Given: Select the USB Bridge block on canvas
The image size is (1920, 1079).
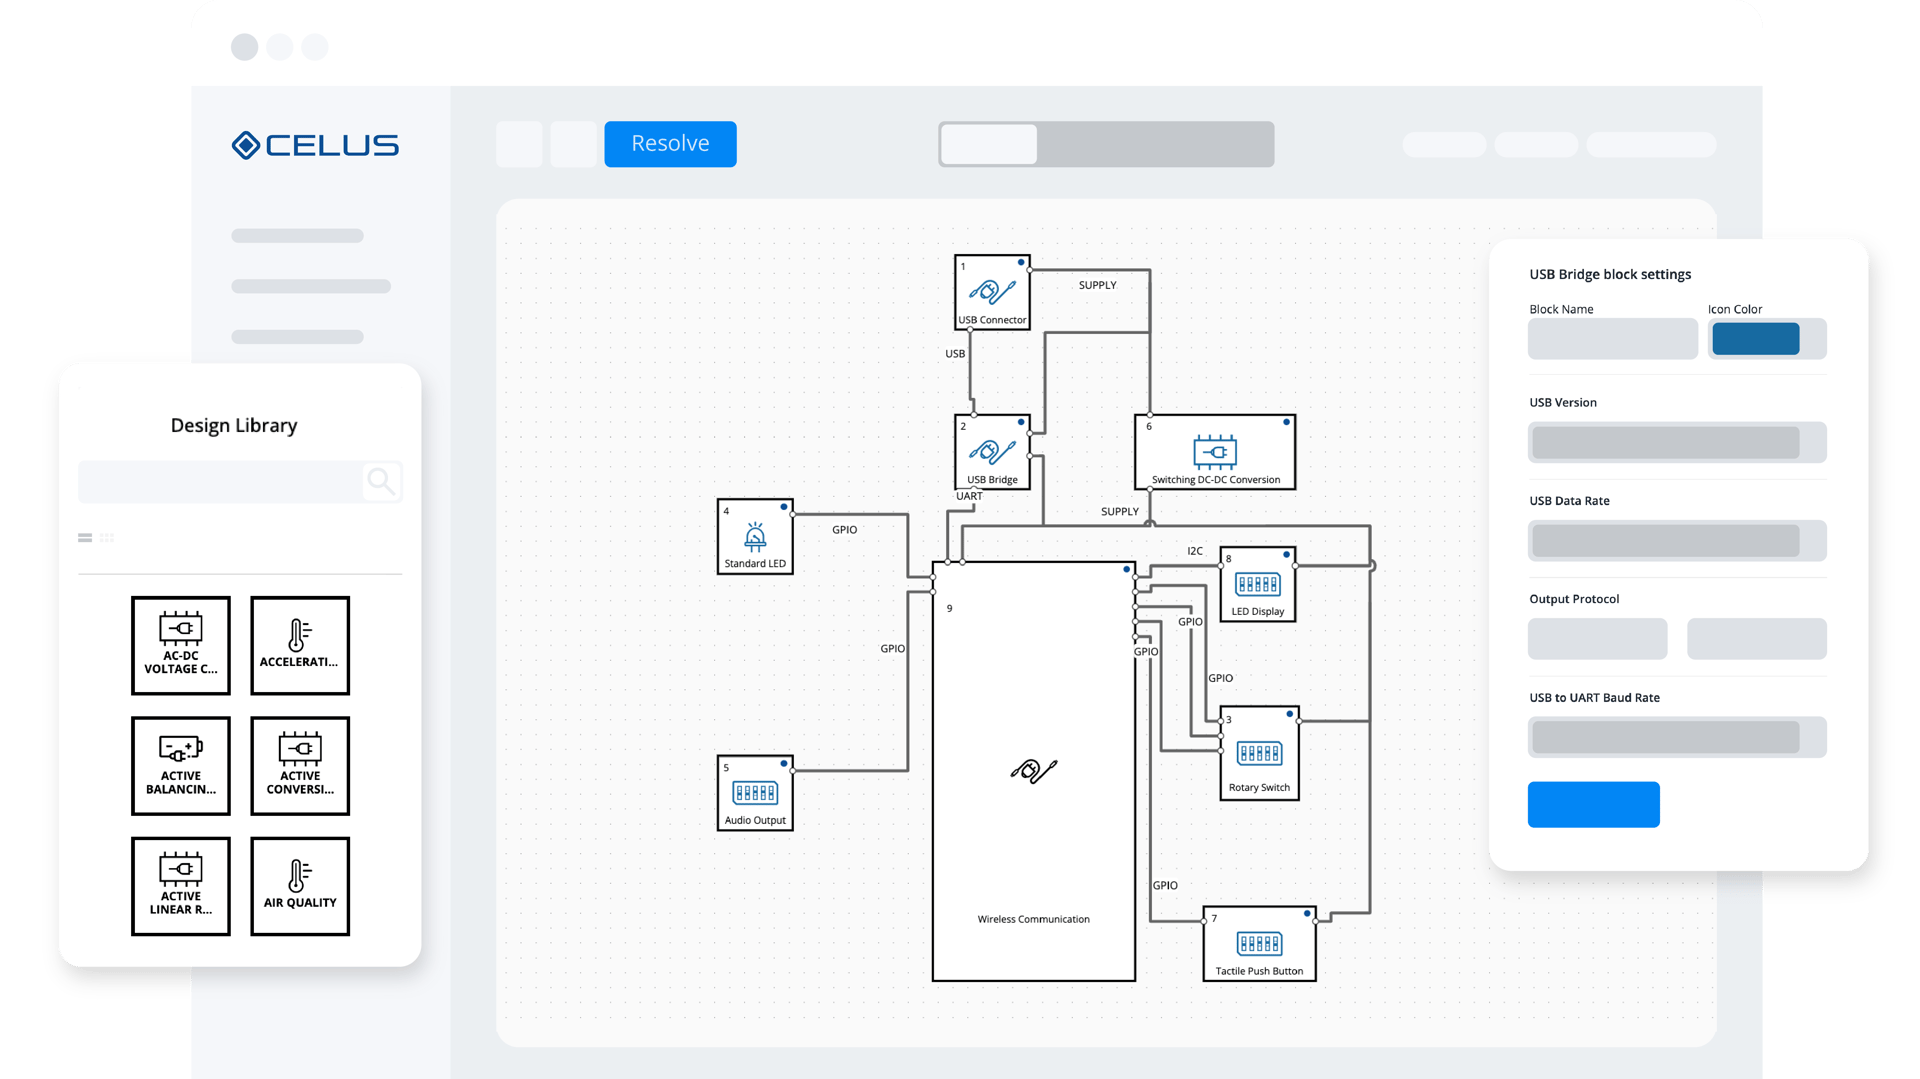Looking at the screenshot, I should [x=992, y=452].
